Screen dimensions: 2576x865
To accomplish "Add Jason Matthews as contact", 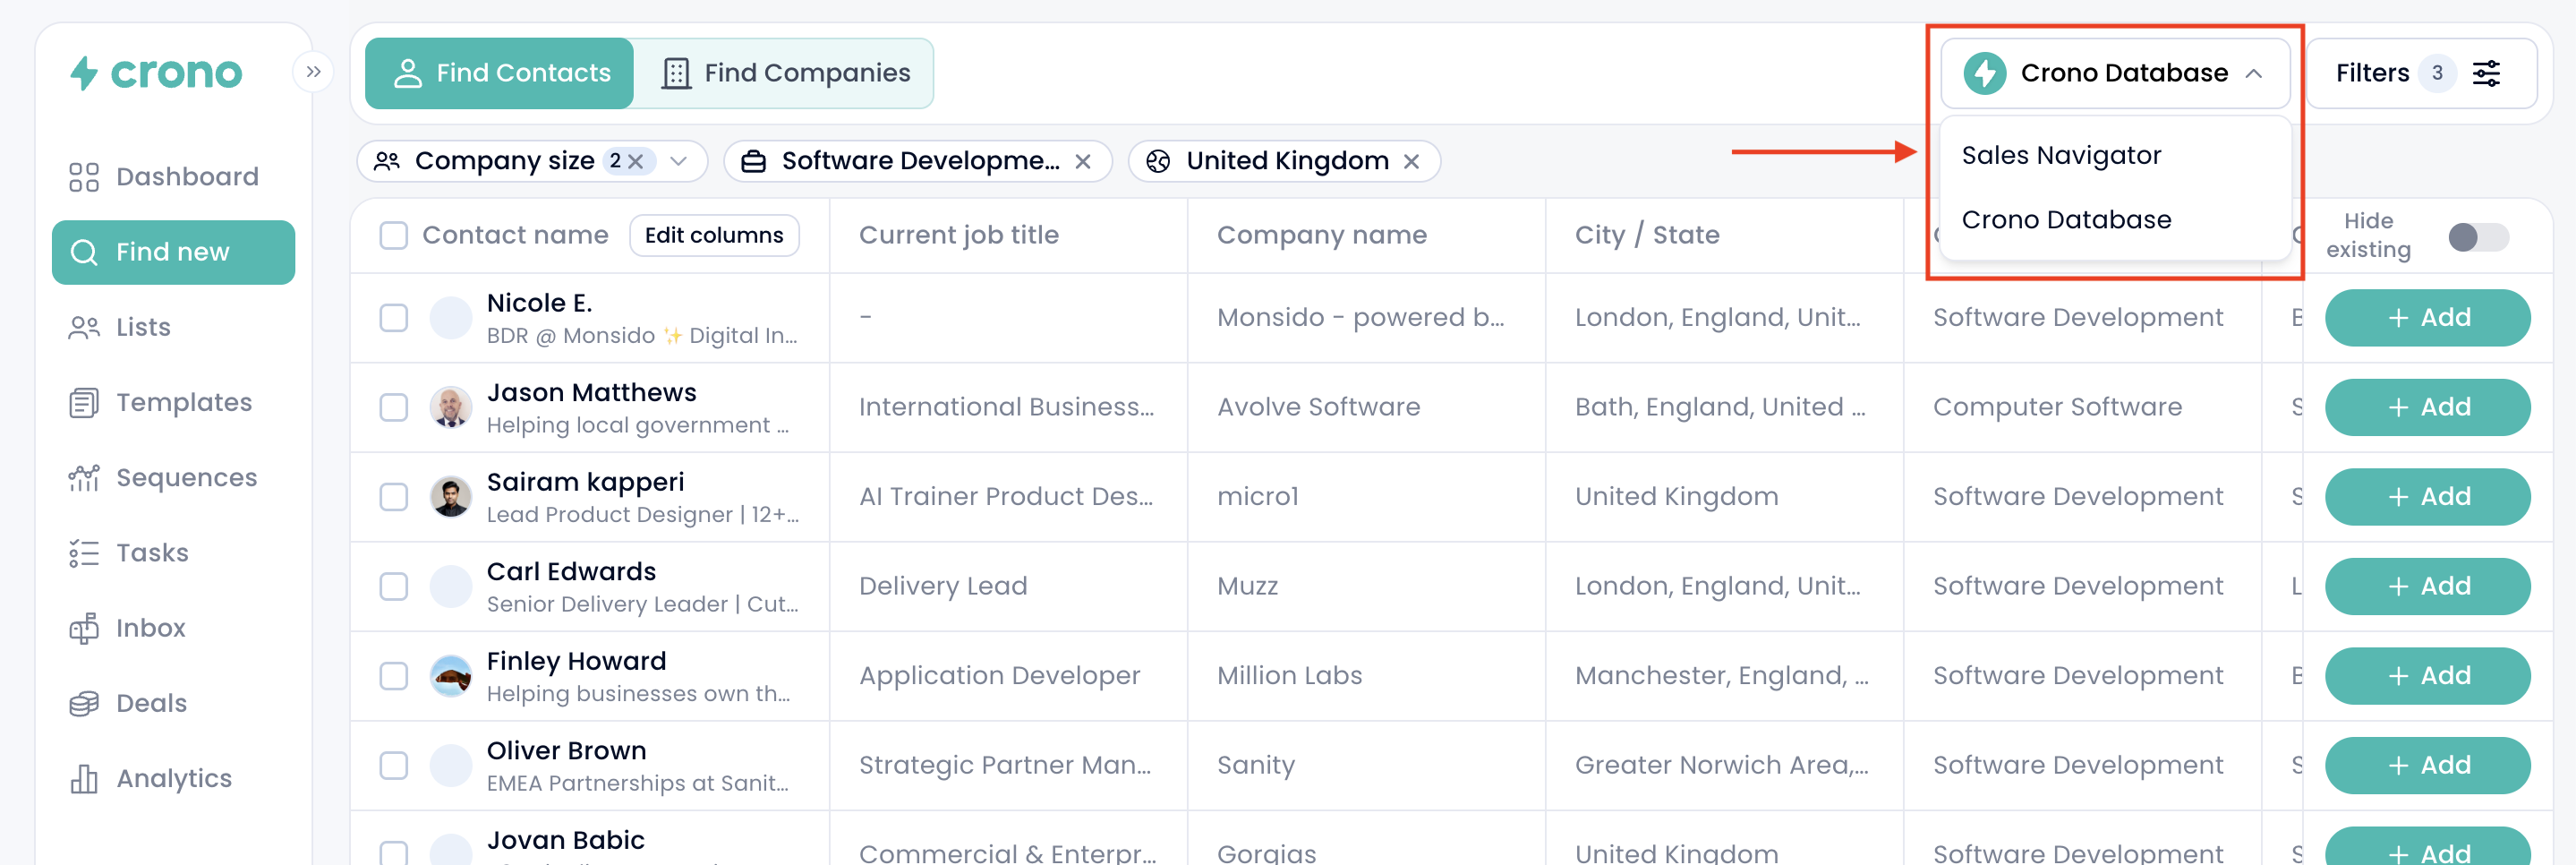I will (2427, 407).
